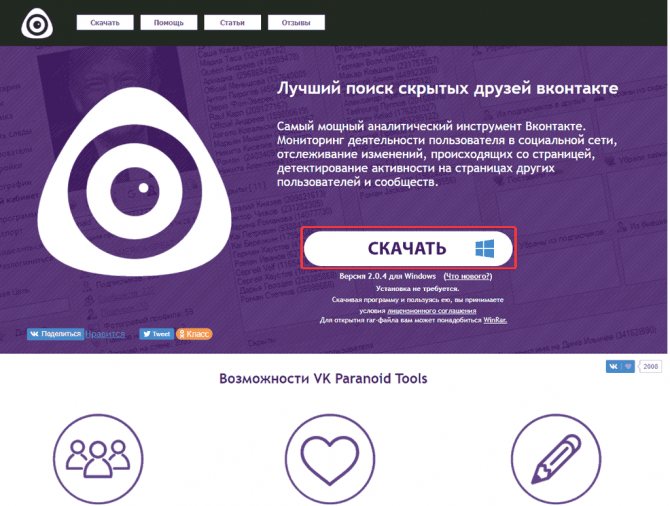Open the Помощь navigation item
Screen dimensions: 670x506
coord(169,23)
